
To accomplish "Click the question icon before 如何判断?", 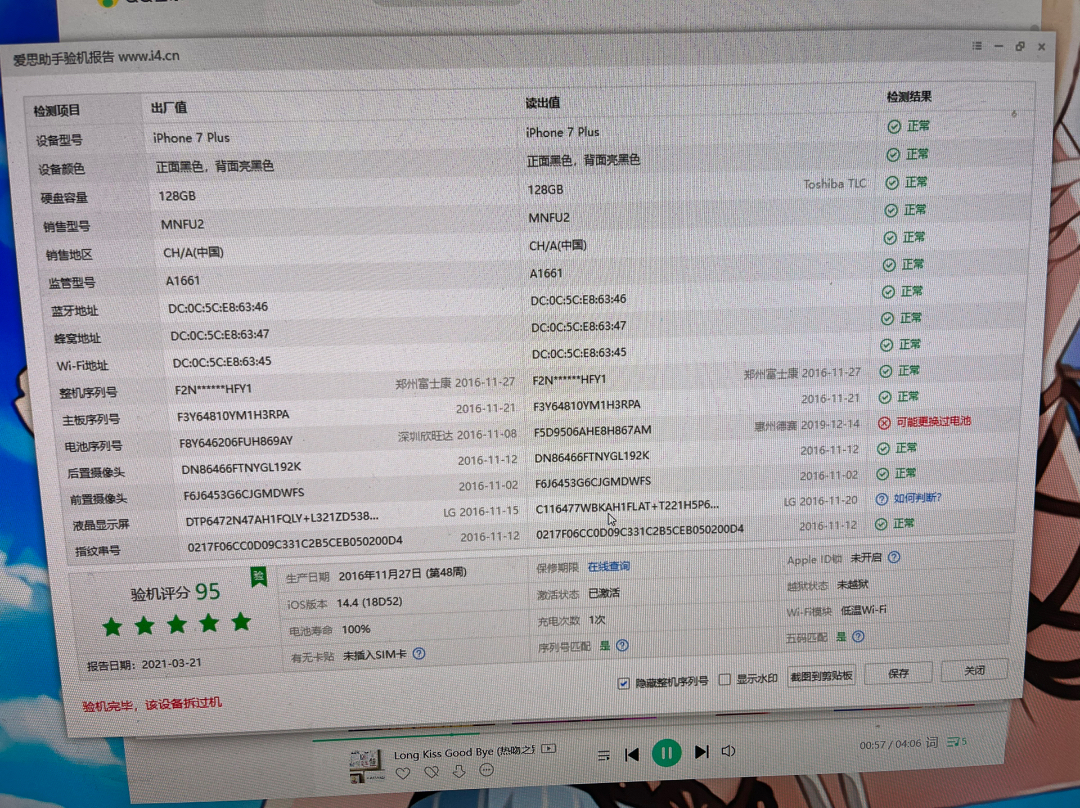I will (x=882, y=499).
